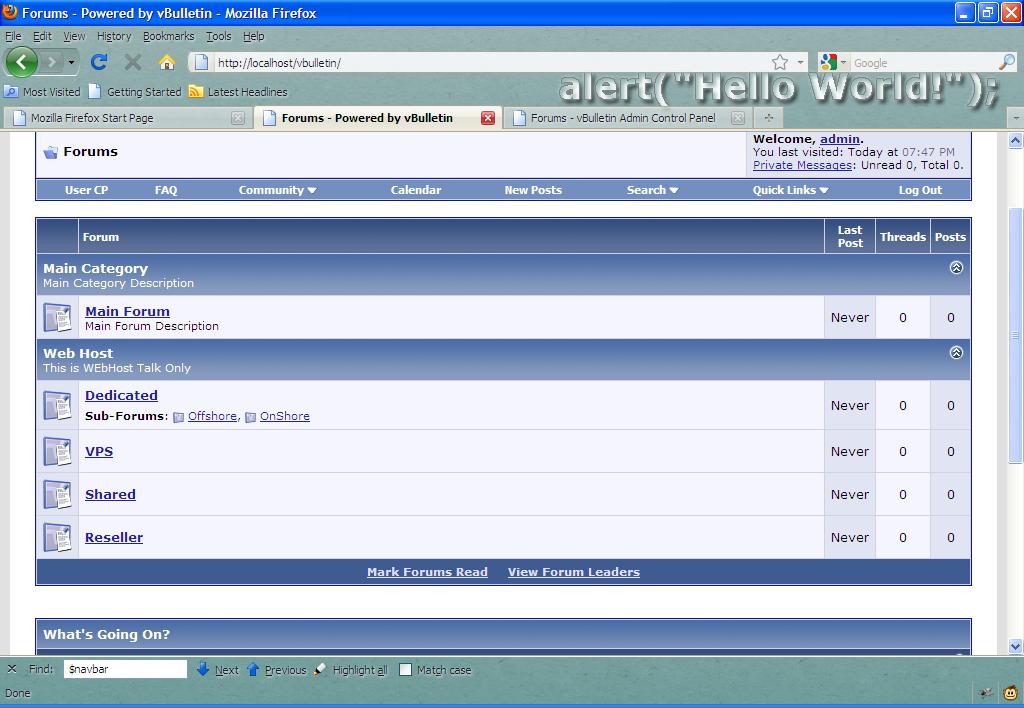
Task: Open the History menu
Action: click(x=114, y=36)
